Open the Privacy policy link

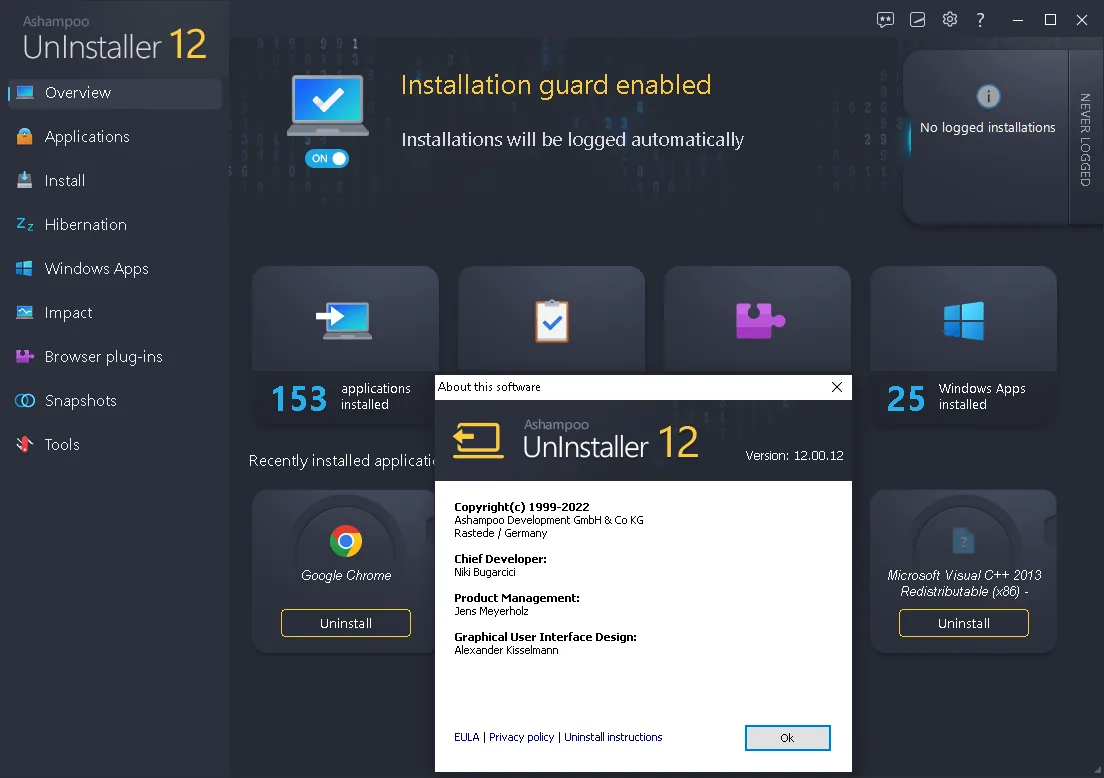point(522,737)
